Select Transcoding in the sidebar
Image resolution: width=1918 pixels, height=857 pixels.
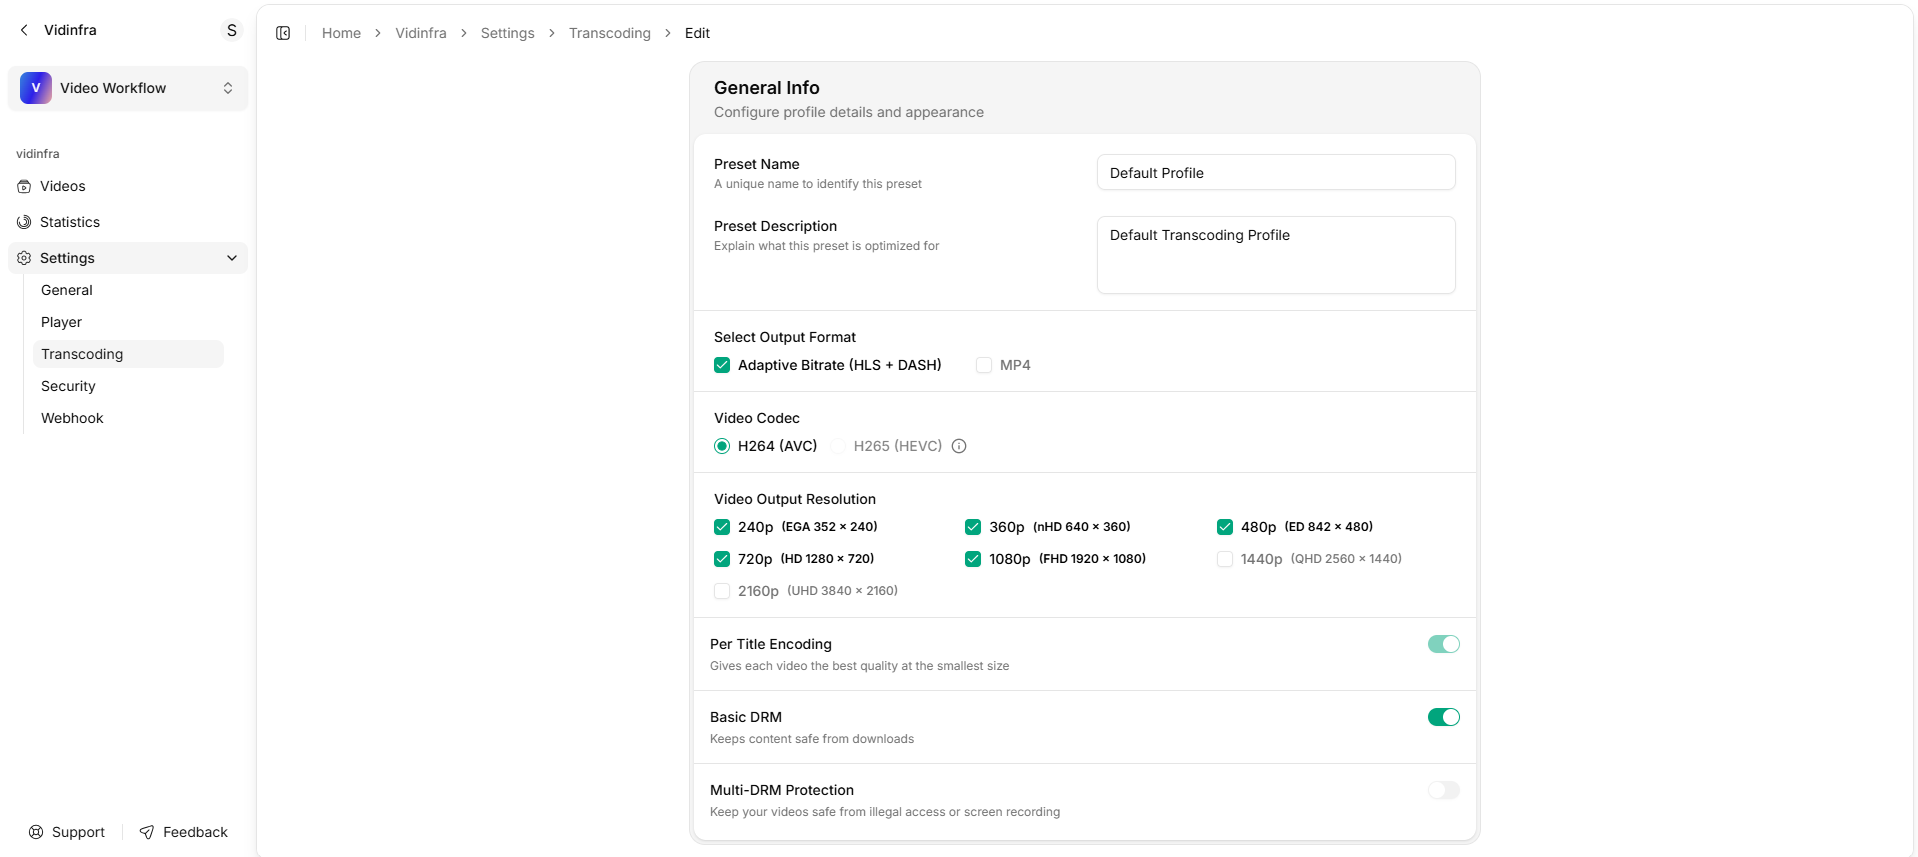click(128, 354)
